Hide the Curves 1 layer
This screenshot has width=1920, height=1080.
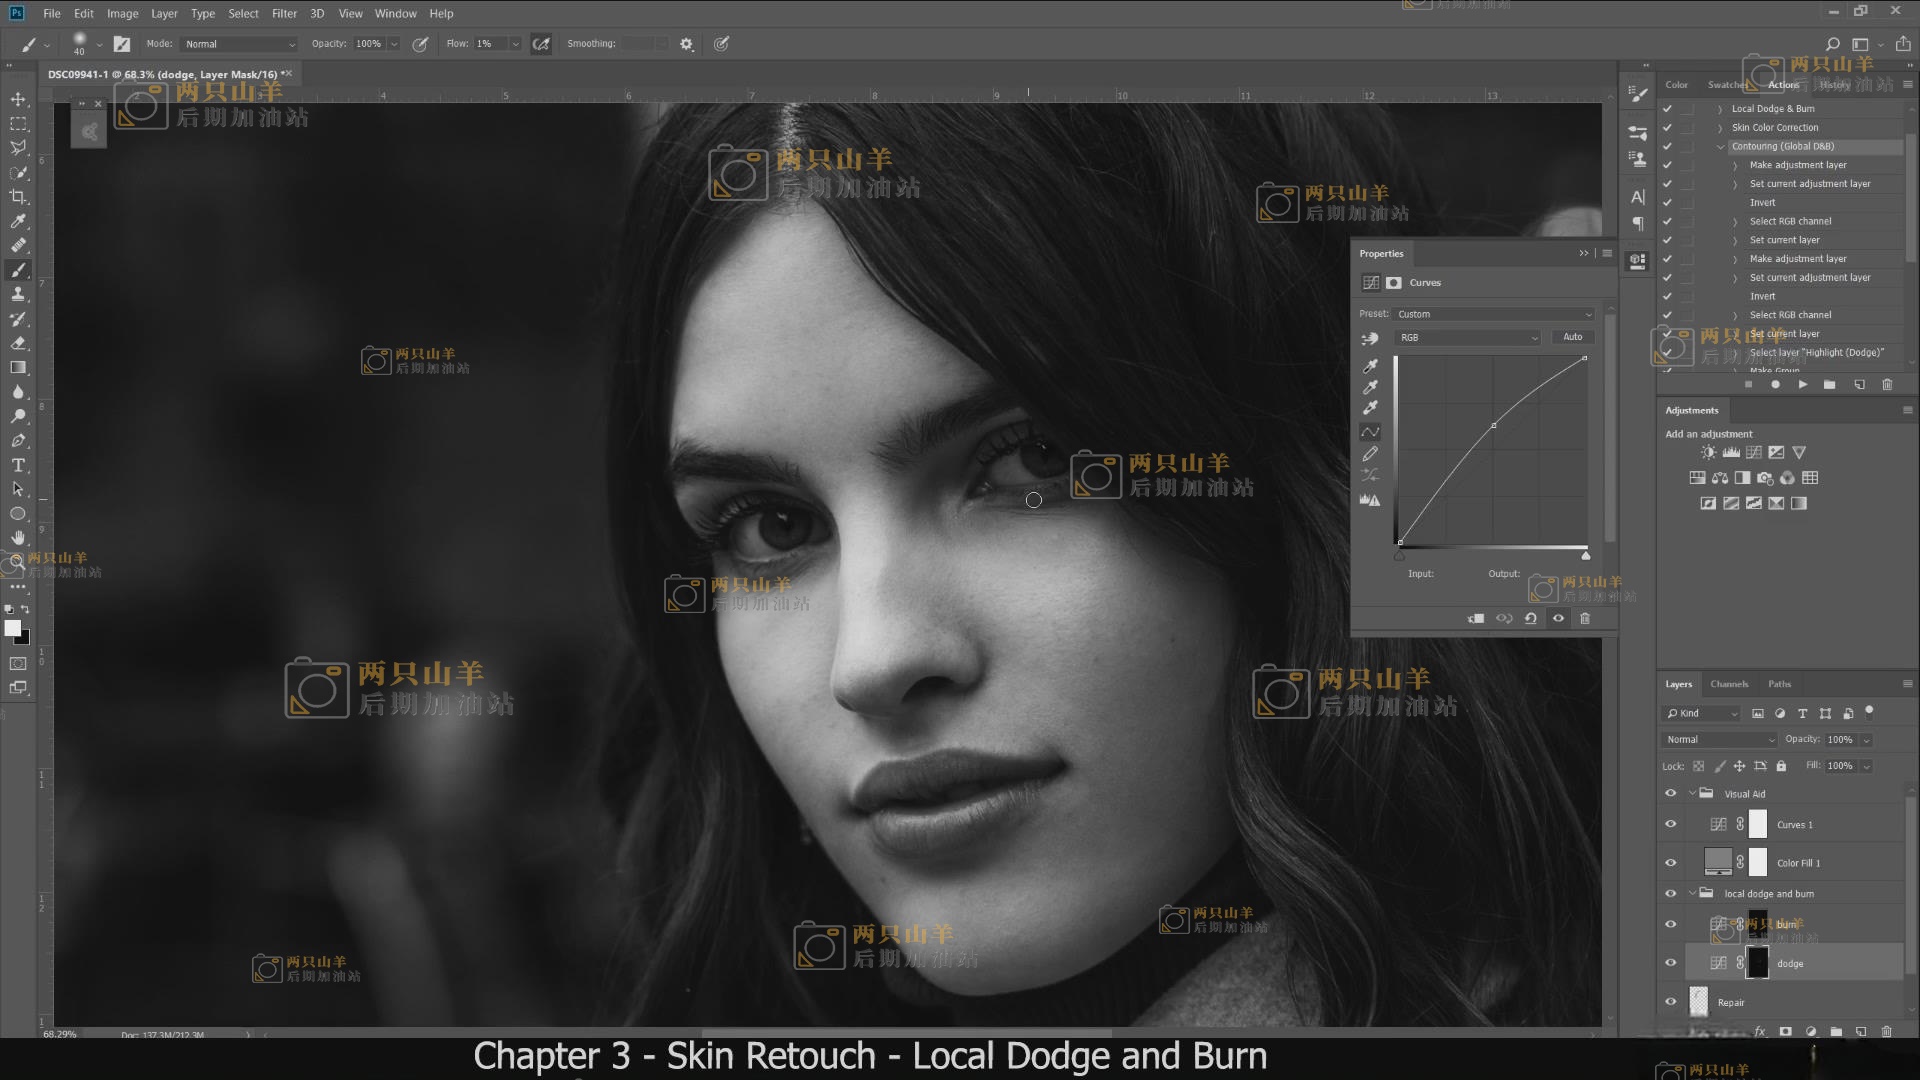[1670, 825]
